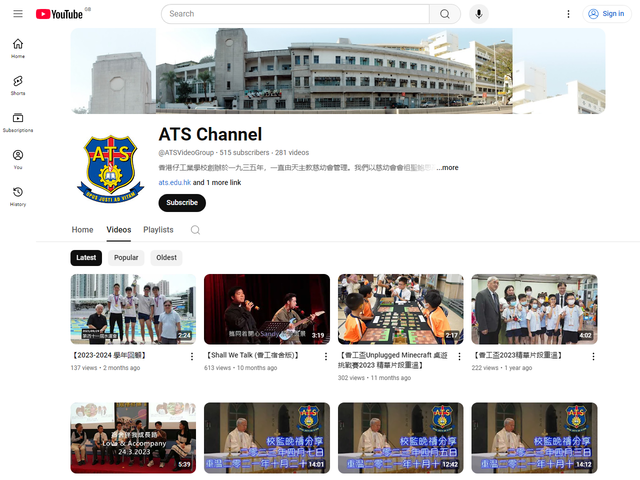Image resolution: width=640 pixels, height=480 pixels.
Task: Select the Latest sort chip
Action: point(86,257)
